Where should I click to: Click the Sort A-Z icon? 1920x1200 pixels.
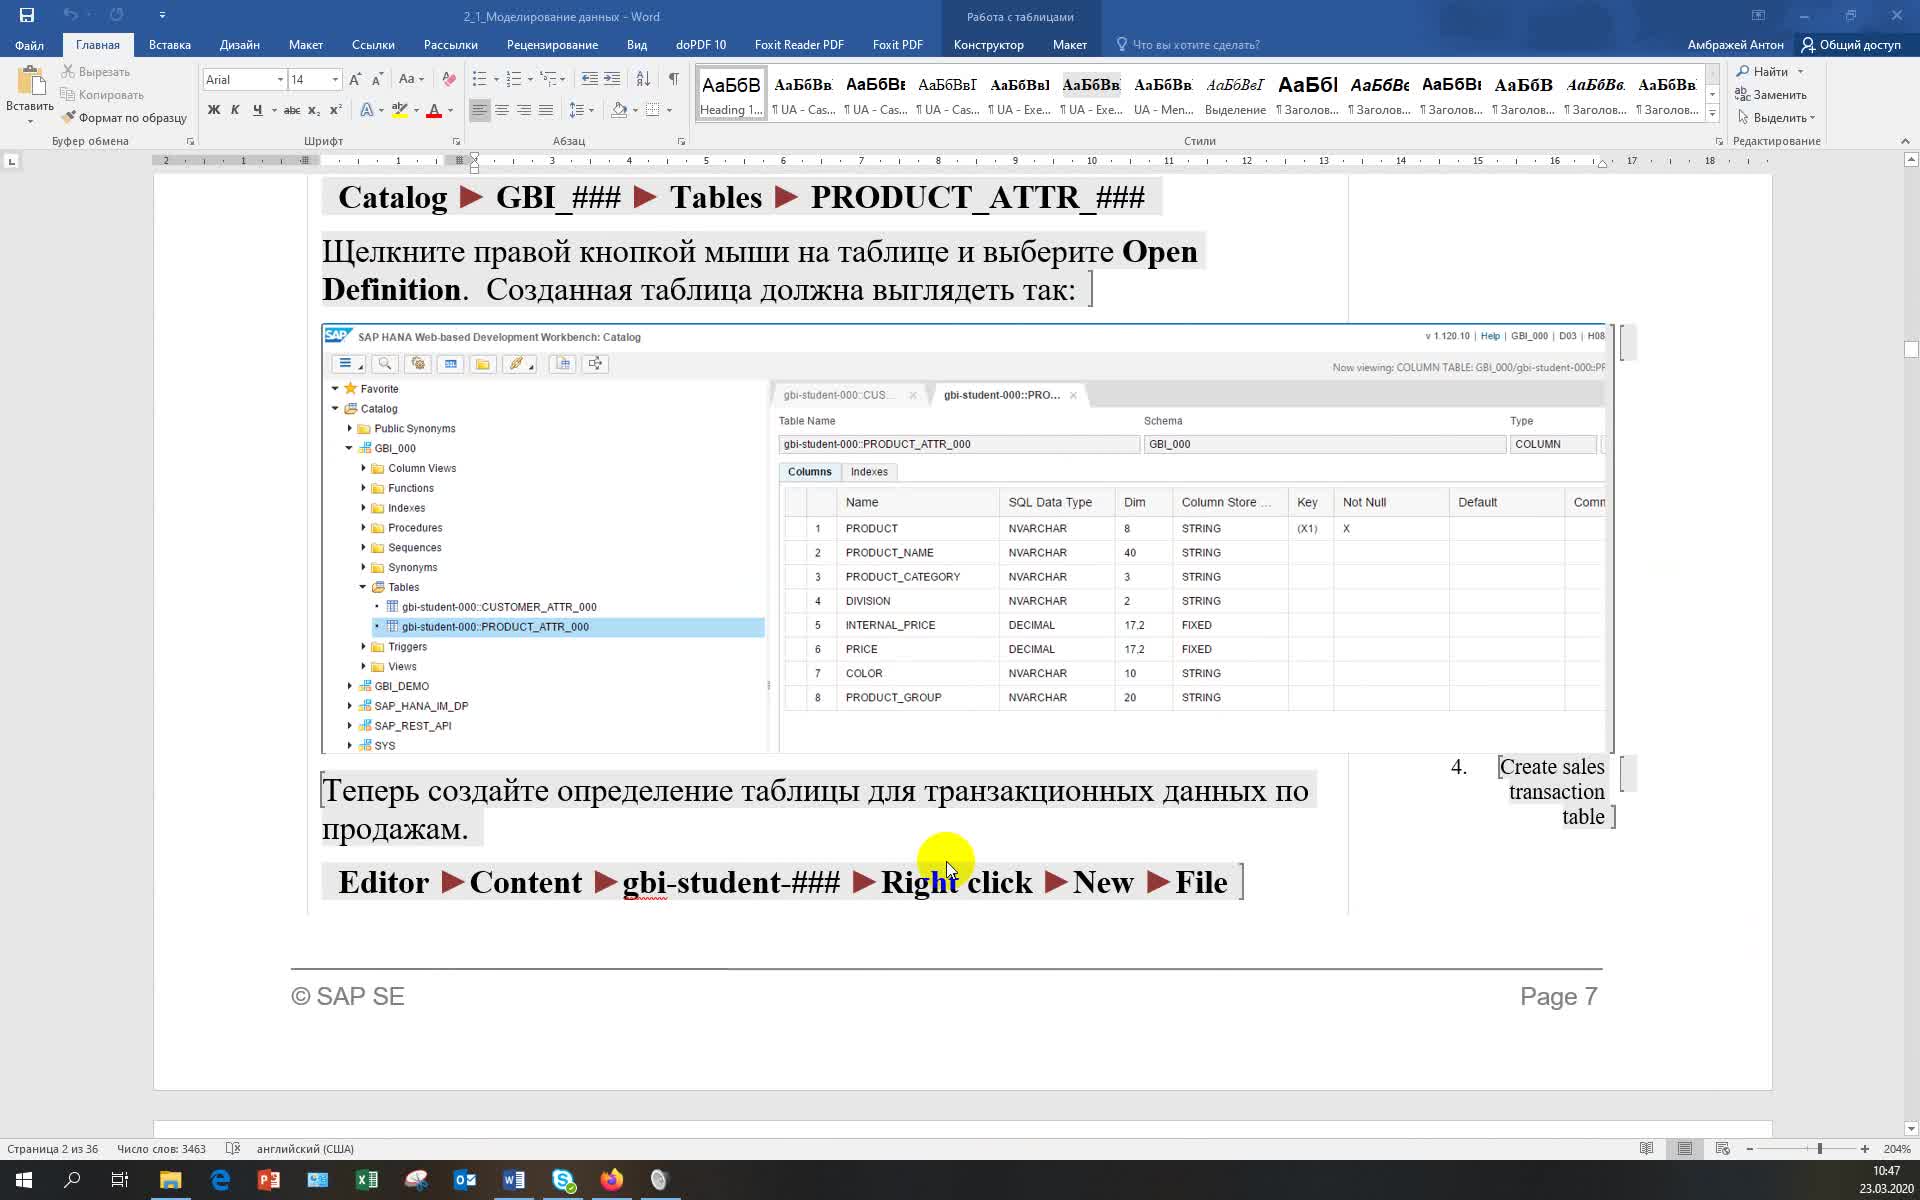point(643,79)
